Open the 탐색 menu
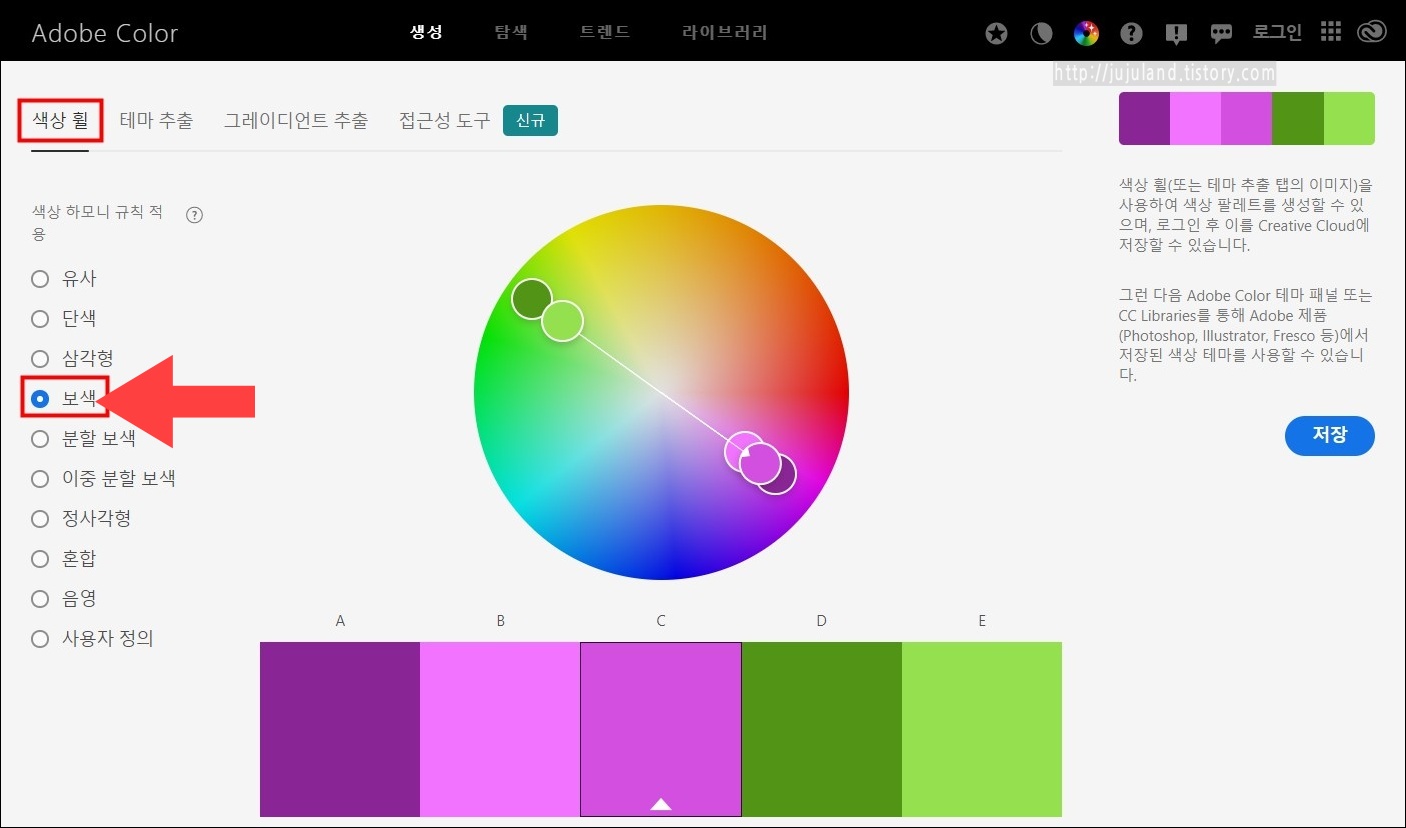 click(511, 32)
